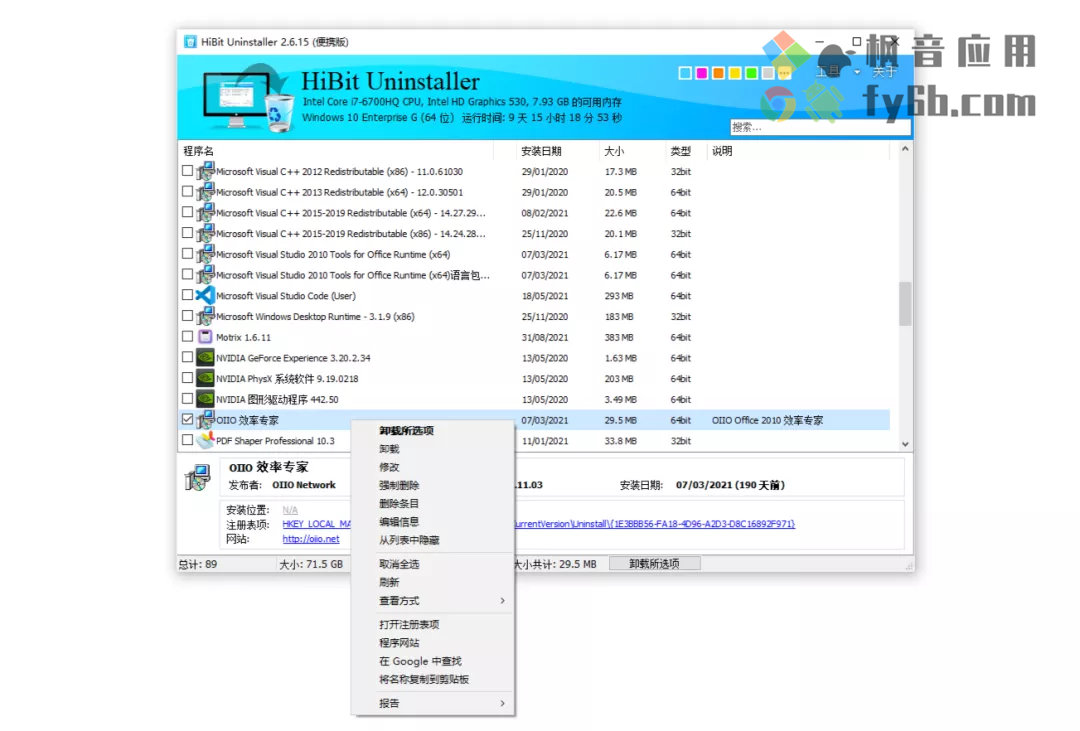Screen dimensions: 1080x731
Task: Click the Visual C++ 2013 Redistributable icon
Action: coord(205,192)
